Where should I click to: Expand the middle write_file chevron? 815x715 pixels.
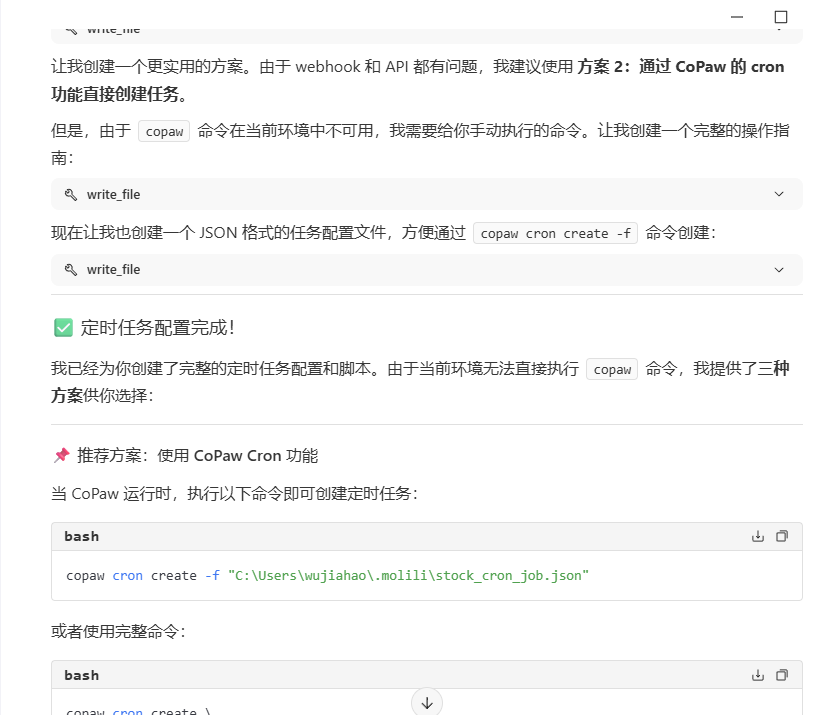point(779,194)
